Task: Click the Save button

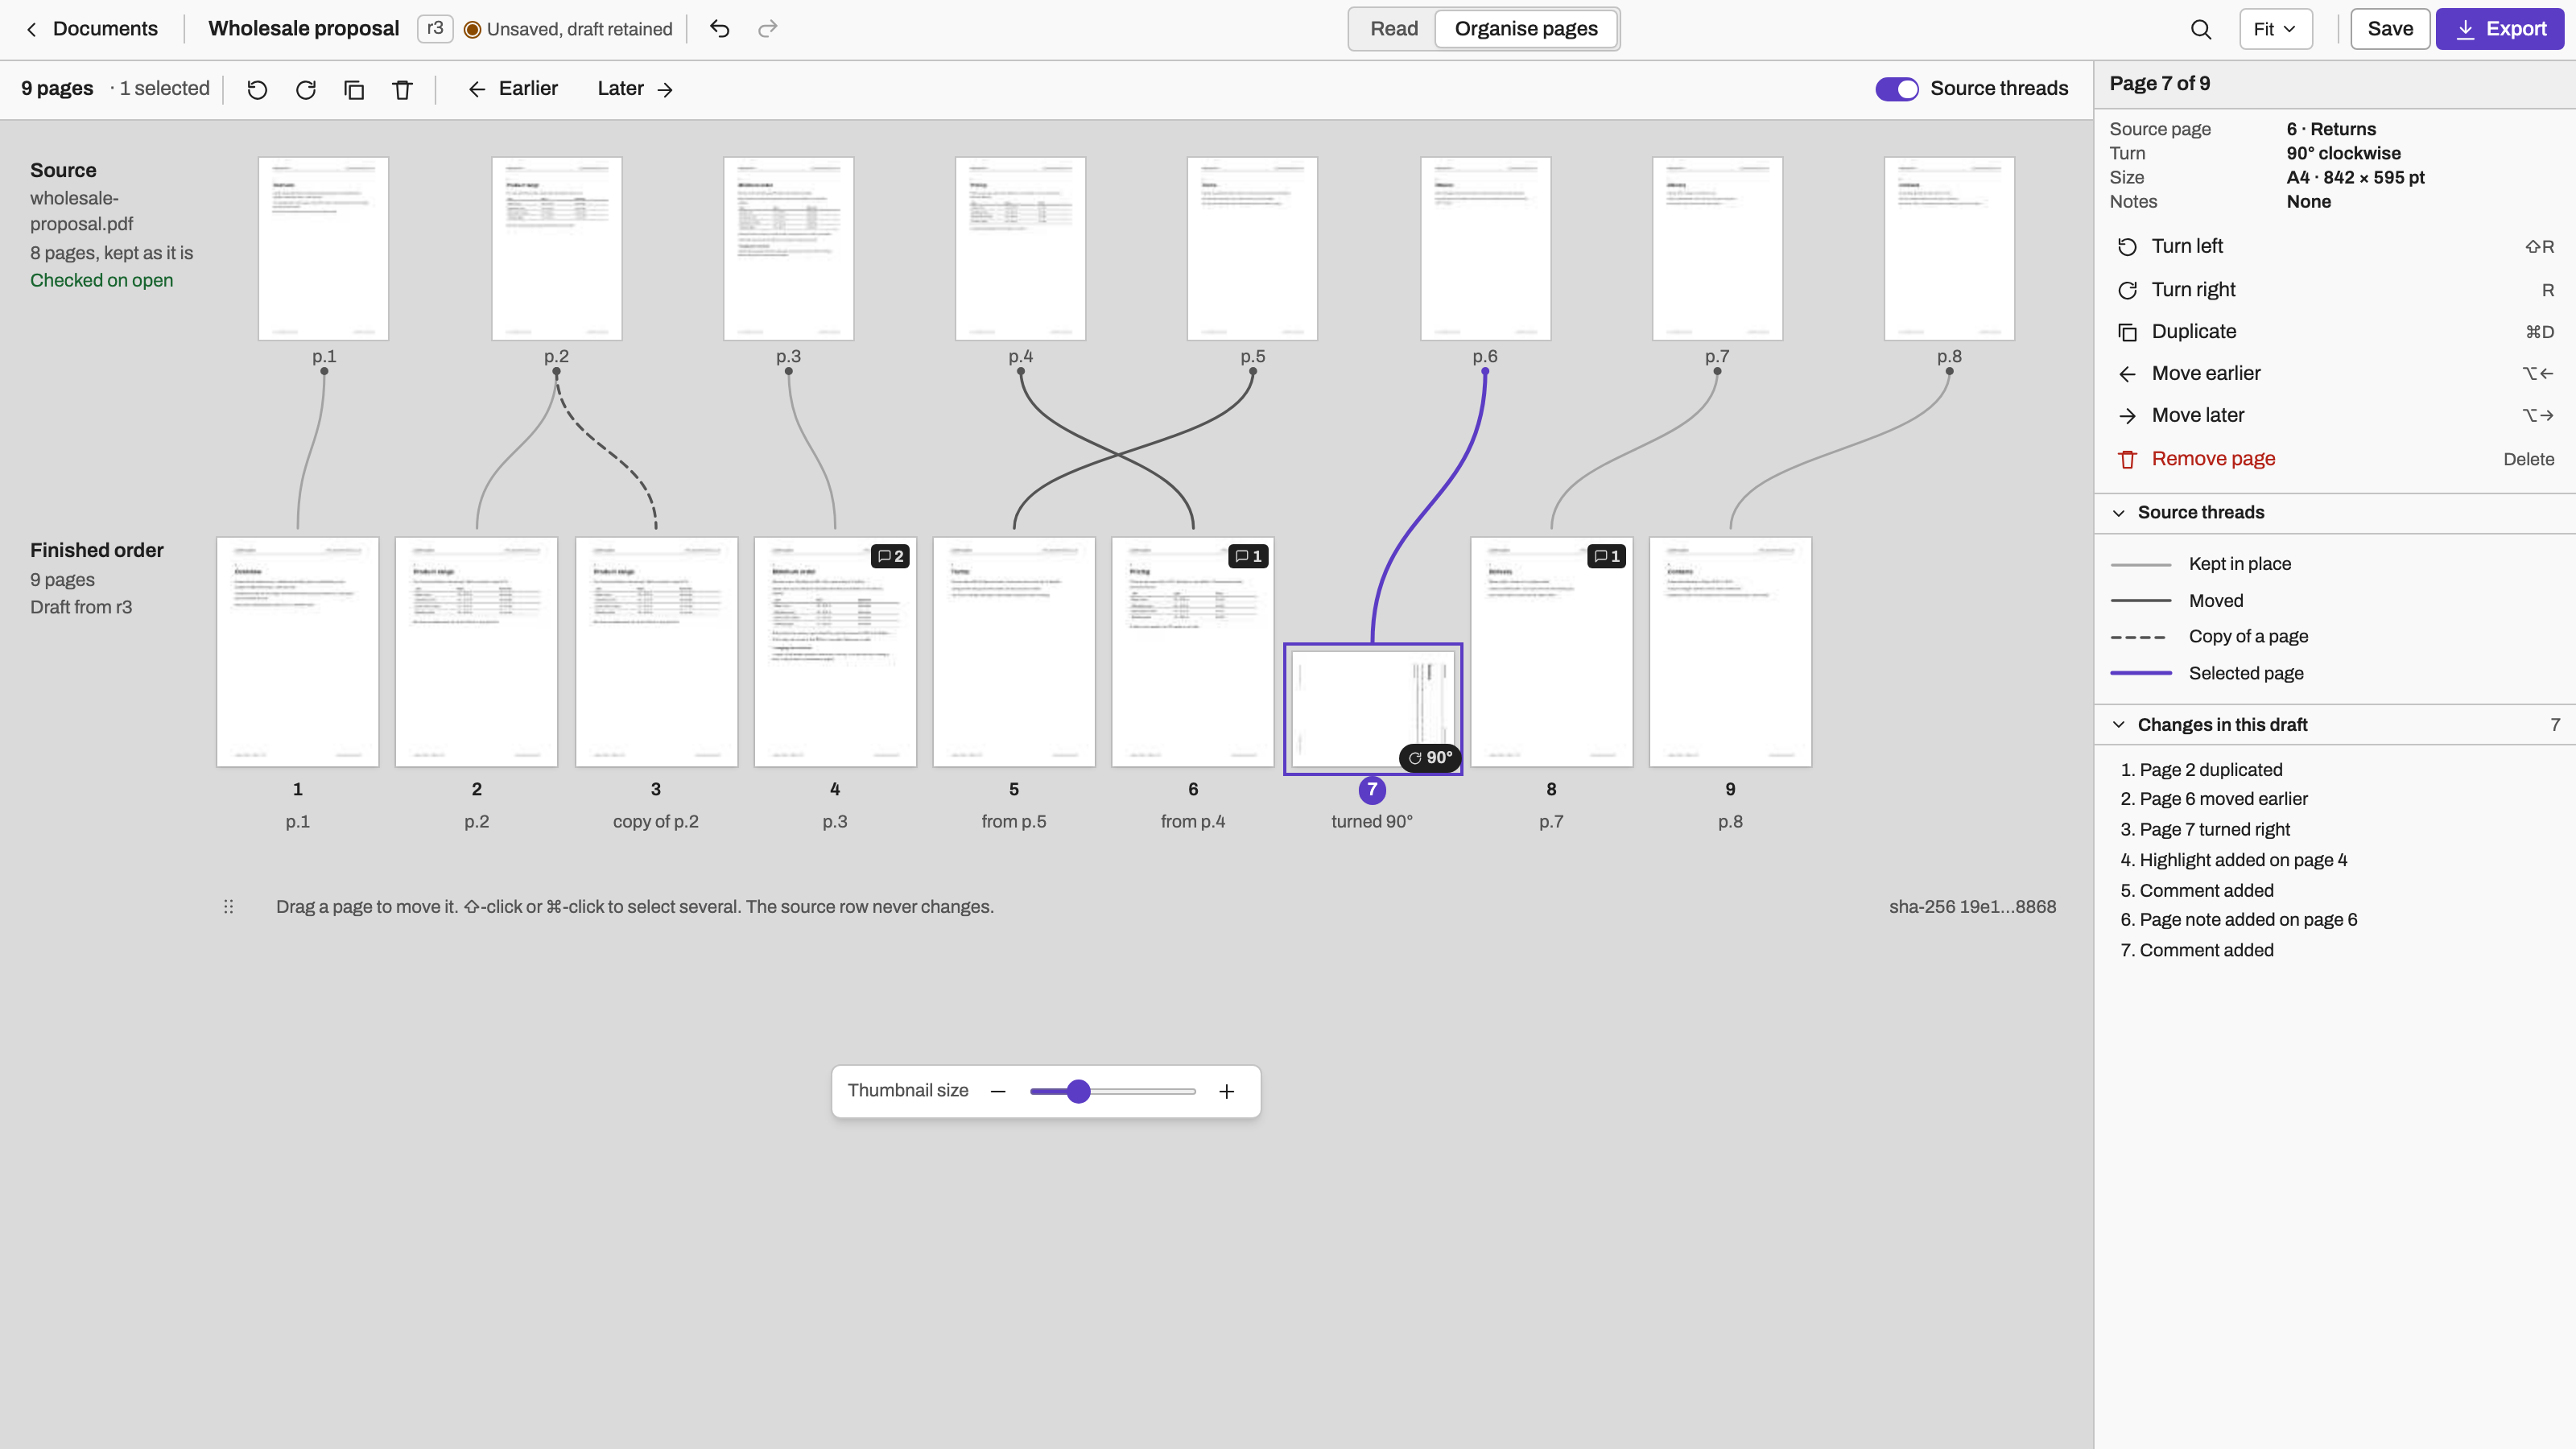Action: point(2390,29)
